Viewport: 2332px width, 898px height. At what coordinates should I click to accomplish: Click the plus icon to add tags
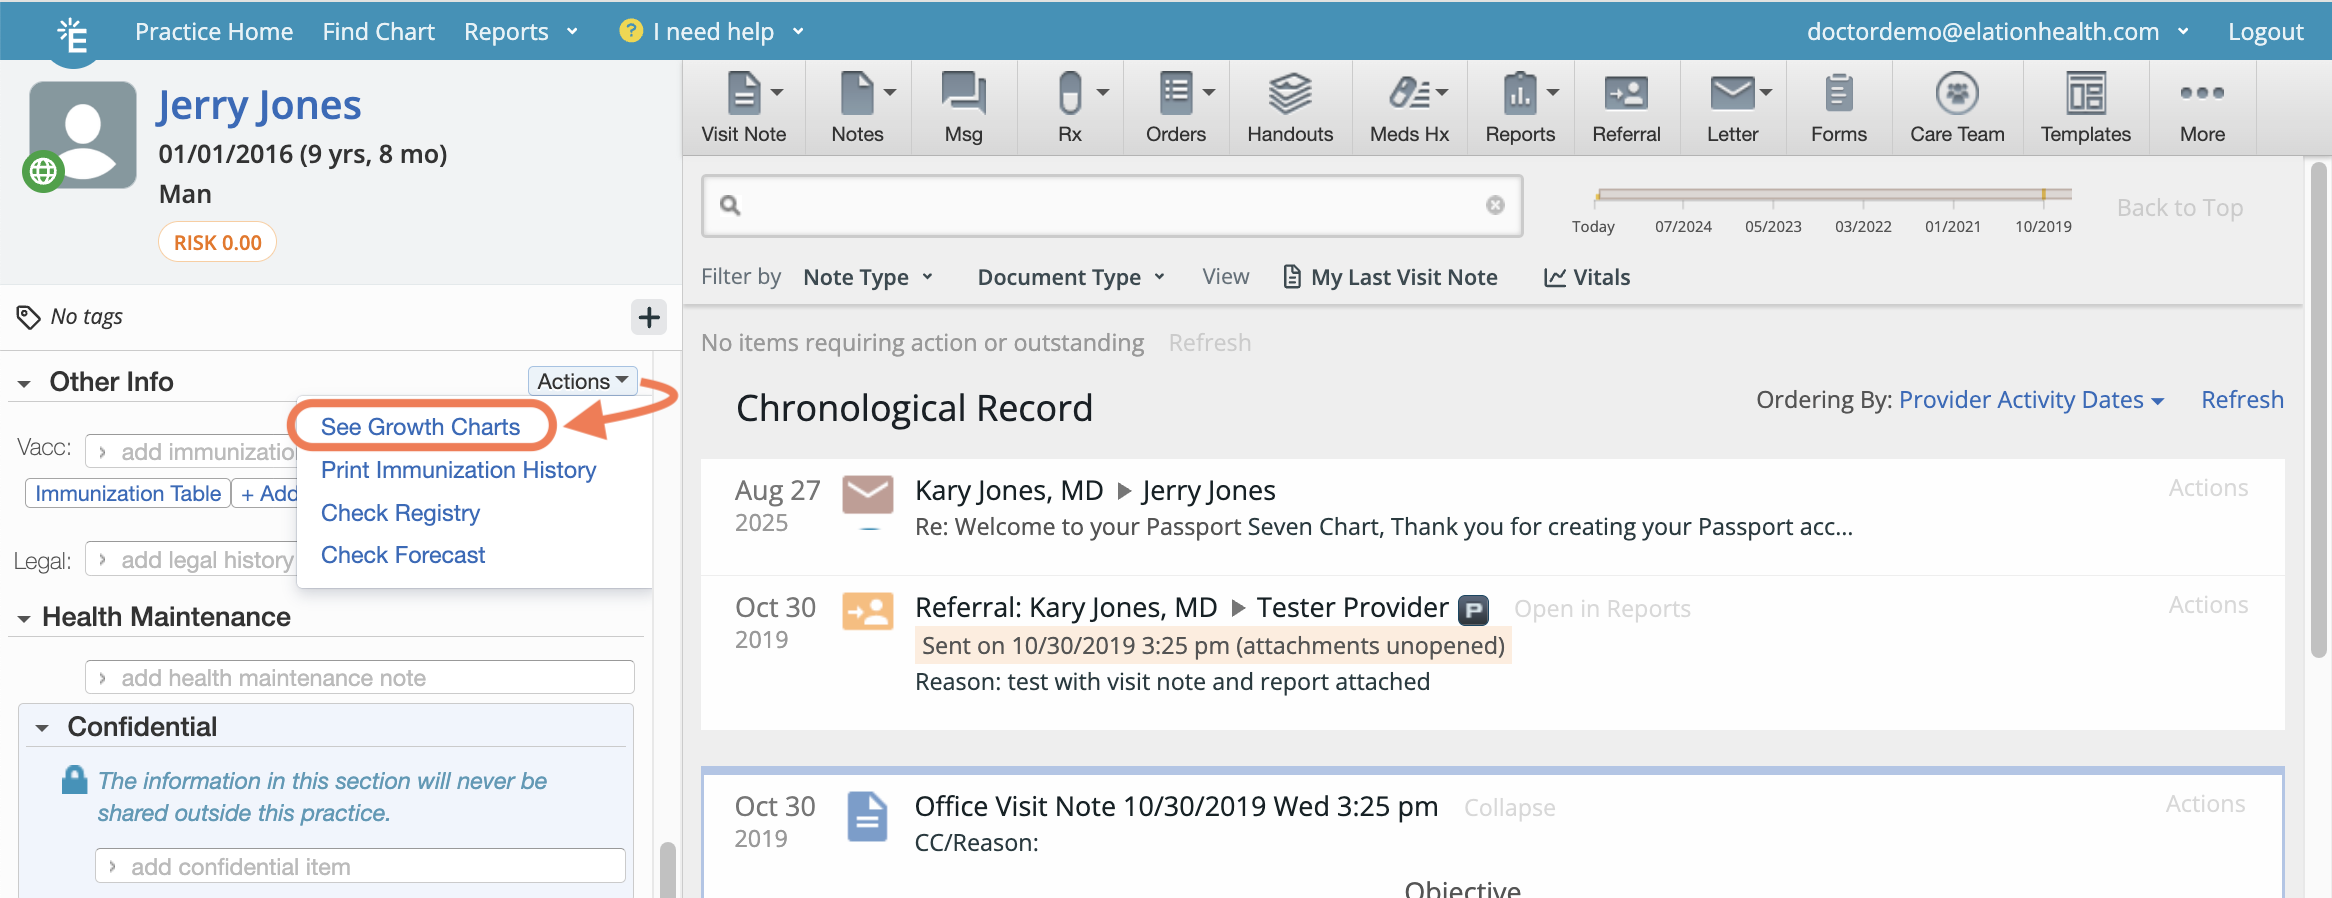click(649, 318)
